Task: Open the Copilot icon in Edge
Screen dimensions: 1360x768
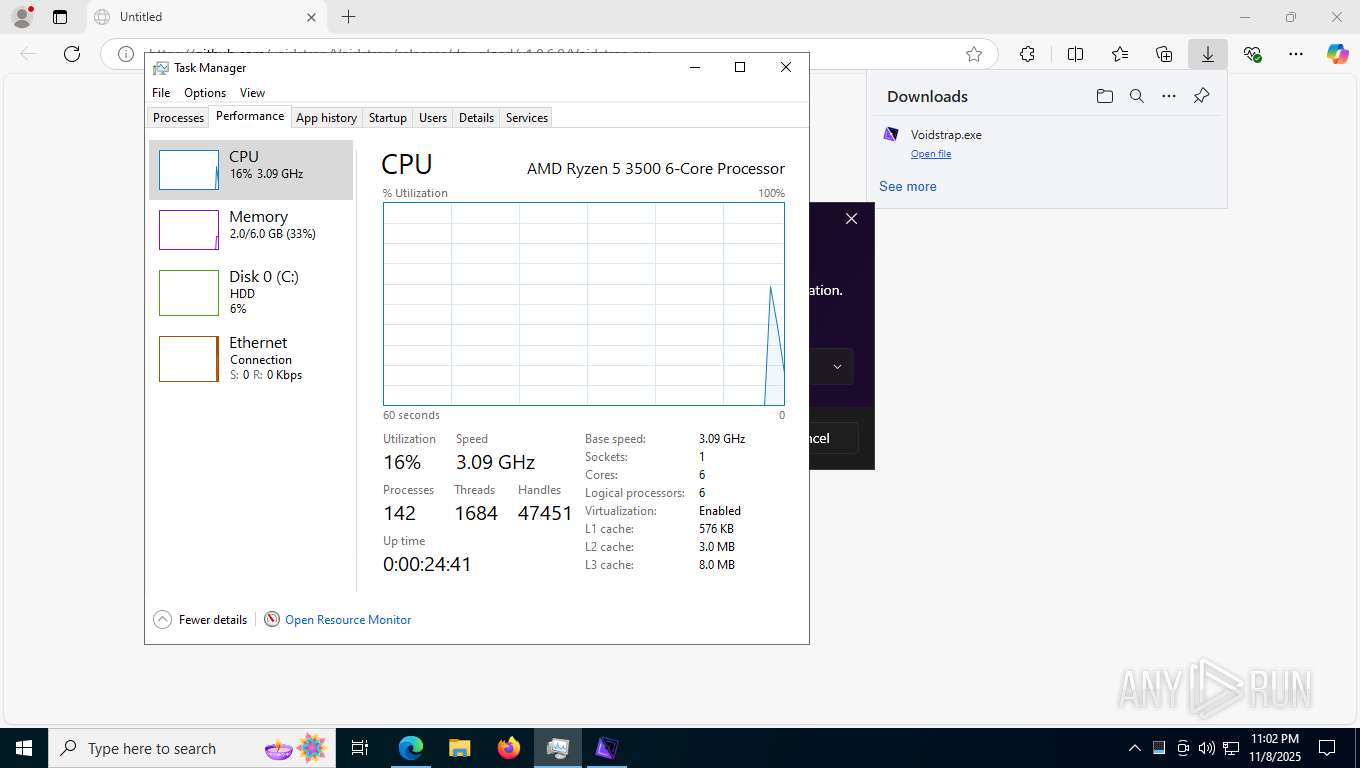Action: pos(1338,54)
